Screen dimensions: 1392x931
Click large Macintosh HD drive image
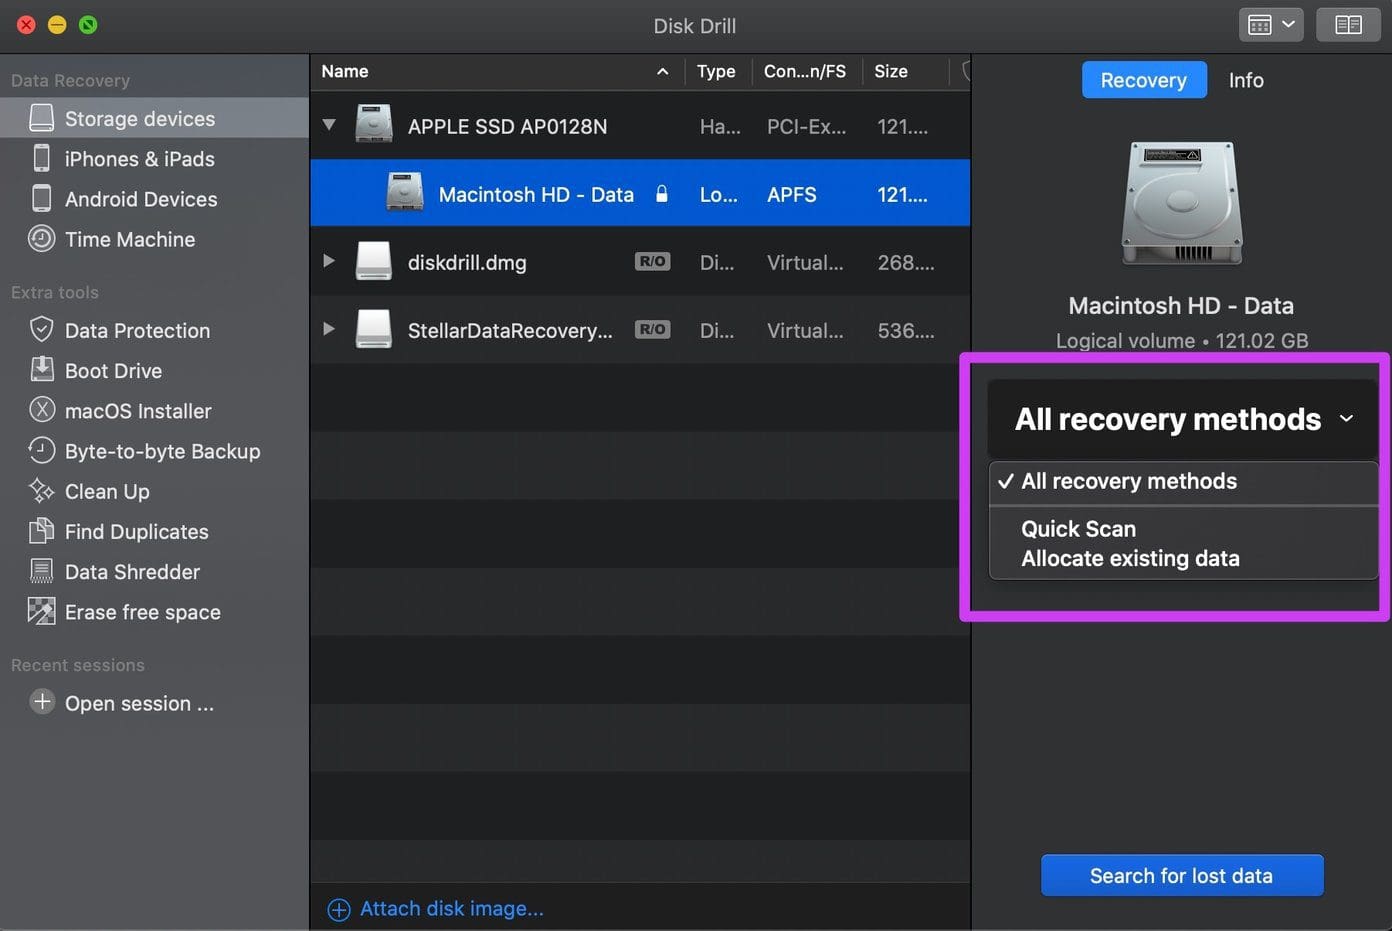tap(1181, 203)
